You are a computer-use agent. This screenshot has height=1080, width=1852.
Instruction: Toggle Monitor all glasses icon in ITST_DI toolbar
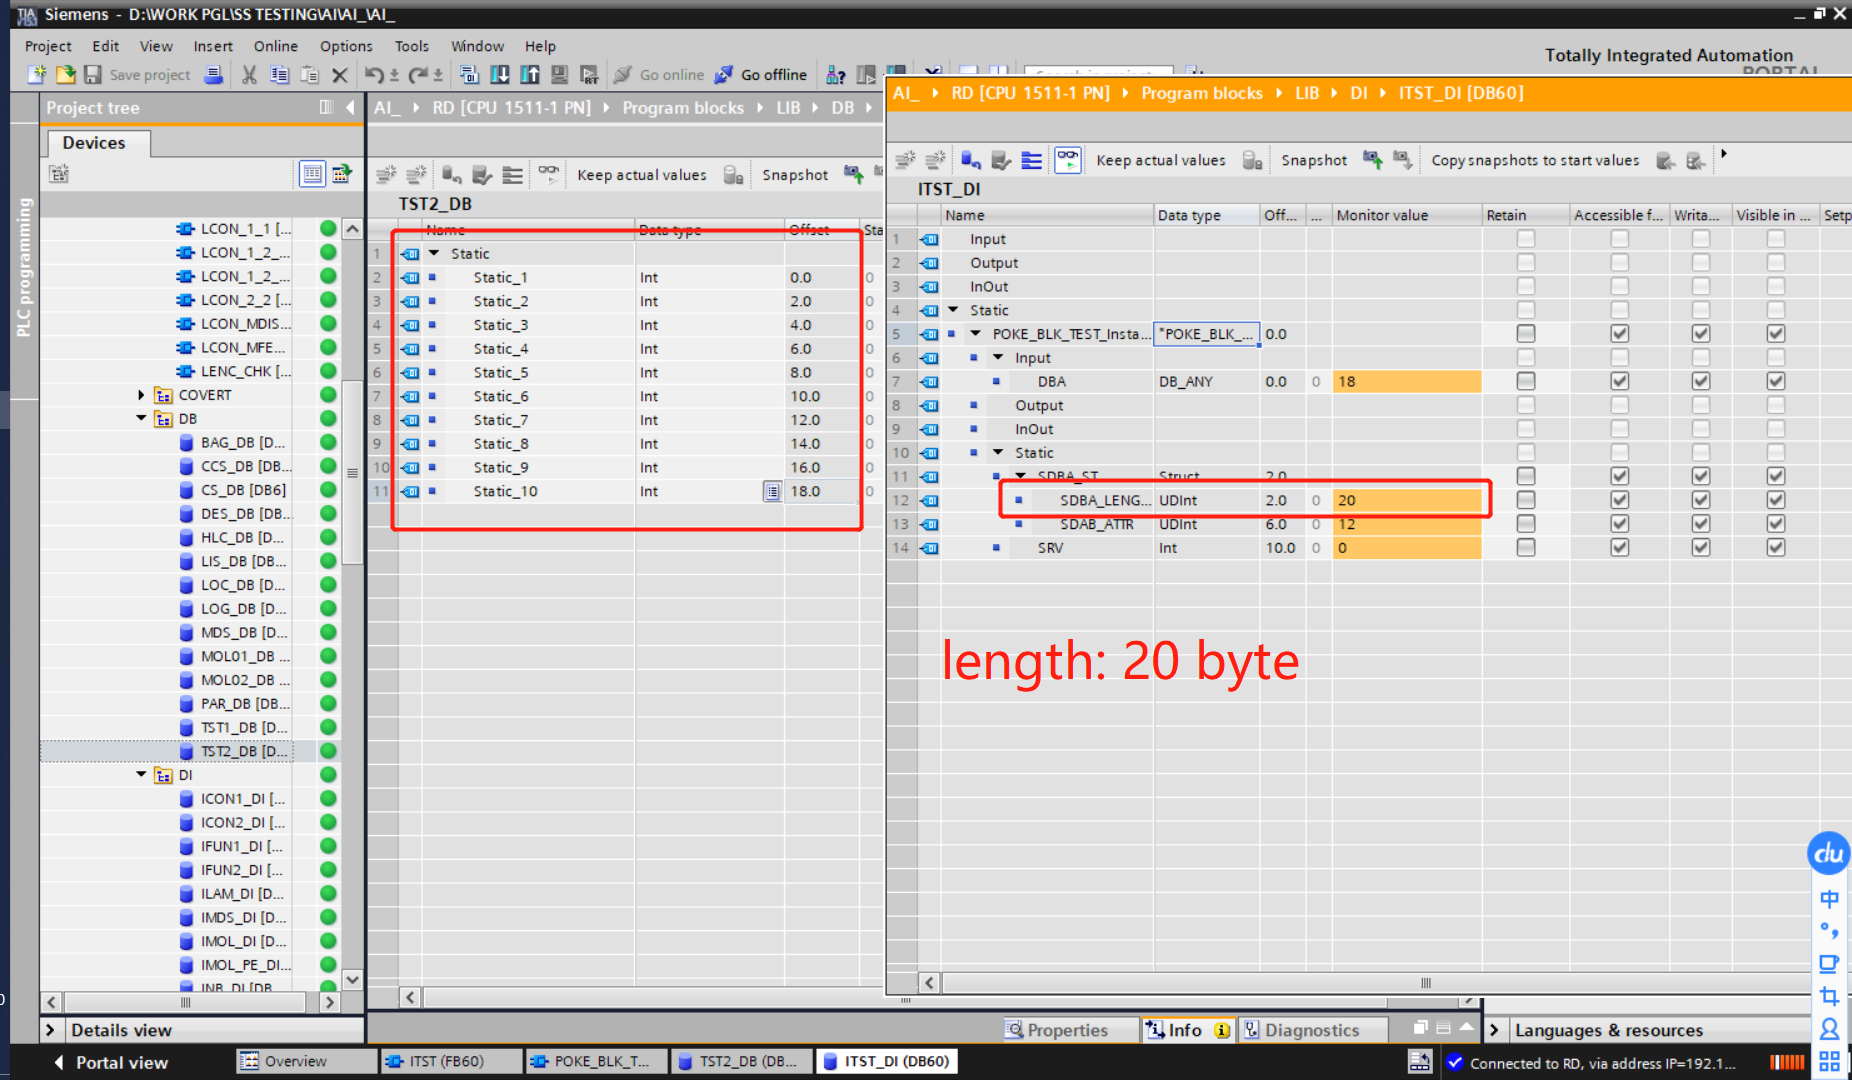(x=1068, y=160)
